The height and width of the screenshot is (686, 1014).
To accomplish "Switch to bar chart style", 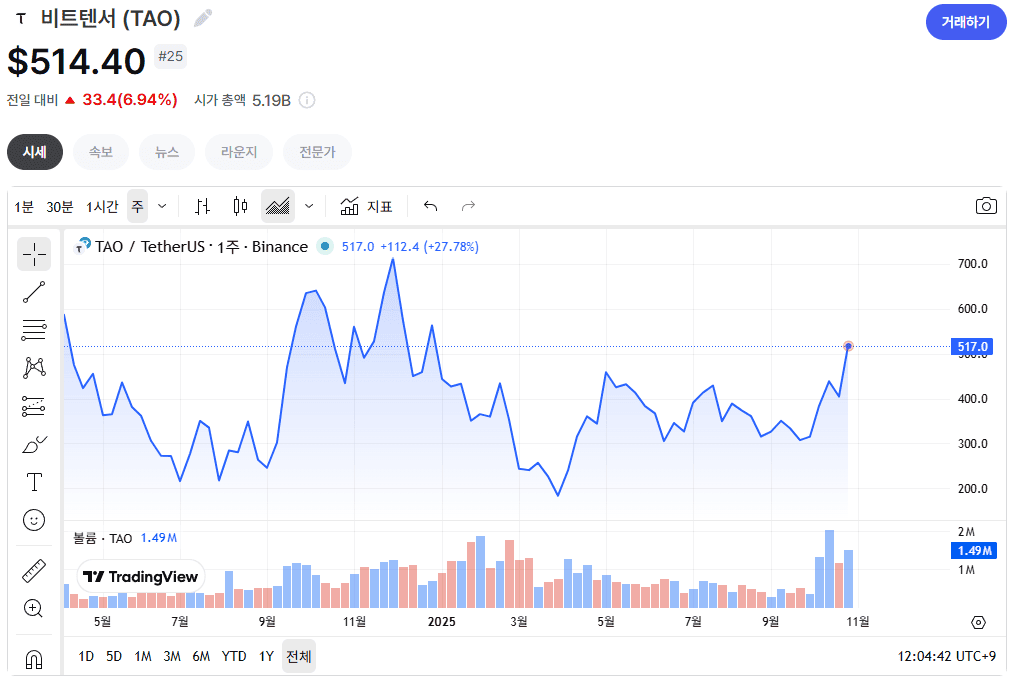I will tap(202, 206).
